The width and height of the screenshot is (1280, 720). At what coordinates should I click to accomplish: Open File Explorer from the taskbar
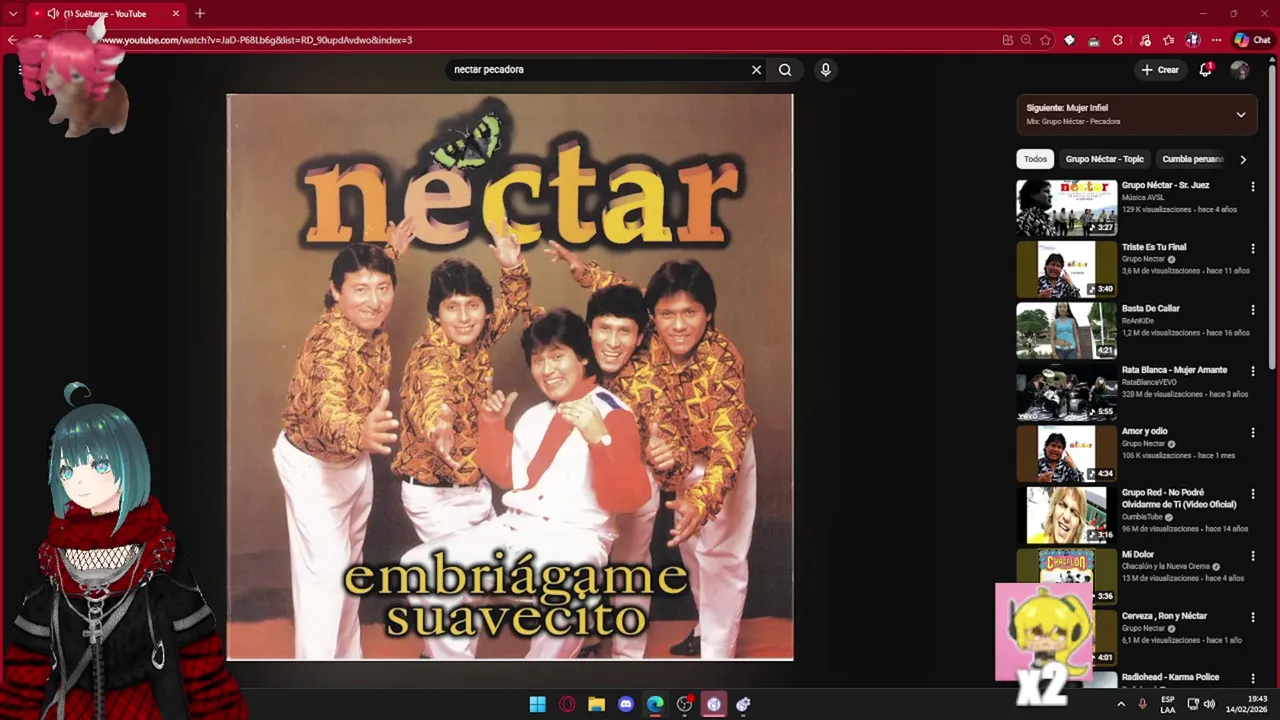[x=597, y=704]
